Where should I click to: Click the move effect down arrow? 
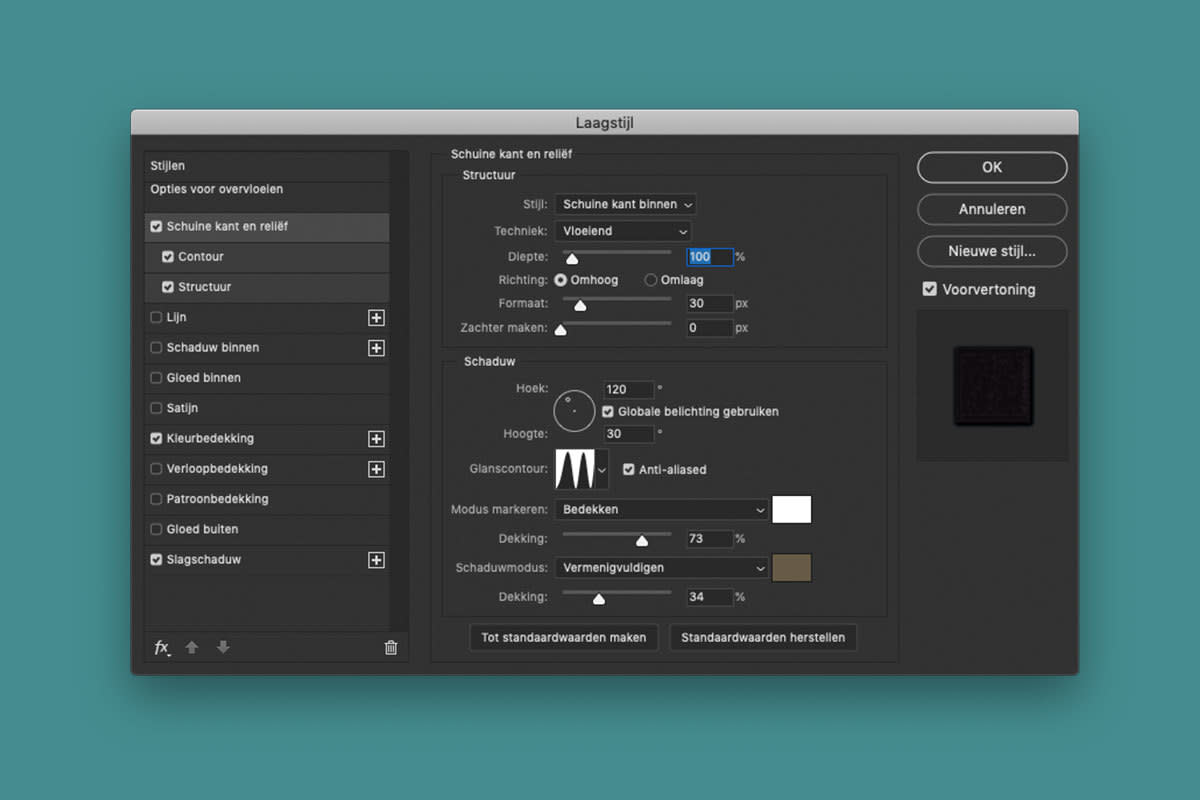click(x=223, y=648)
